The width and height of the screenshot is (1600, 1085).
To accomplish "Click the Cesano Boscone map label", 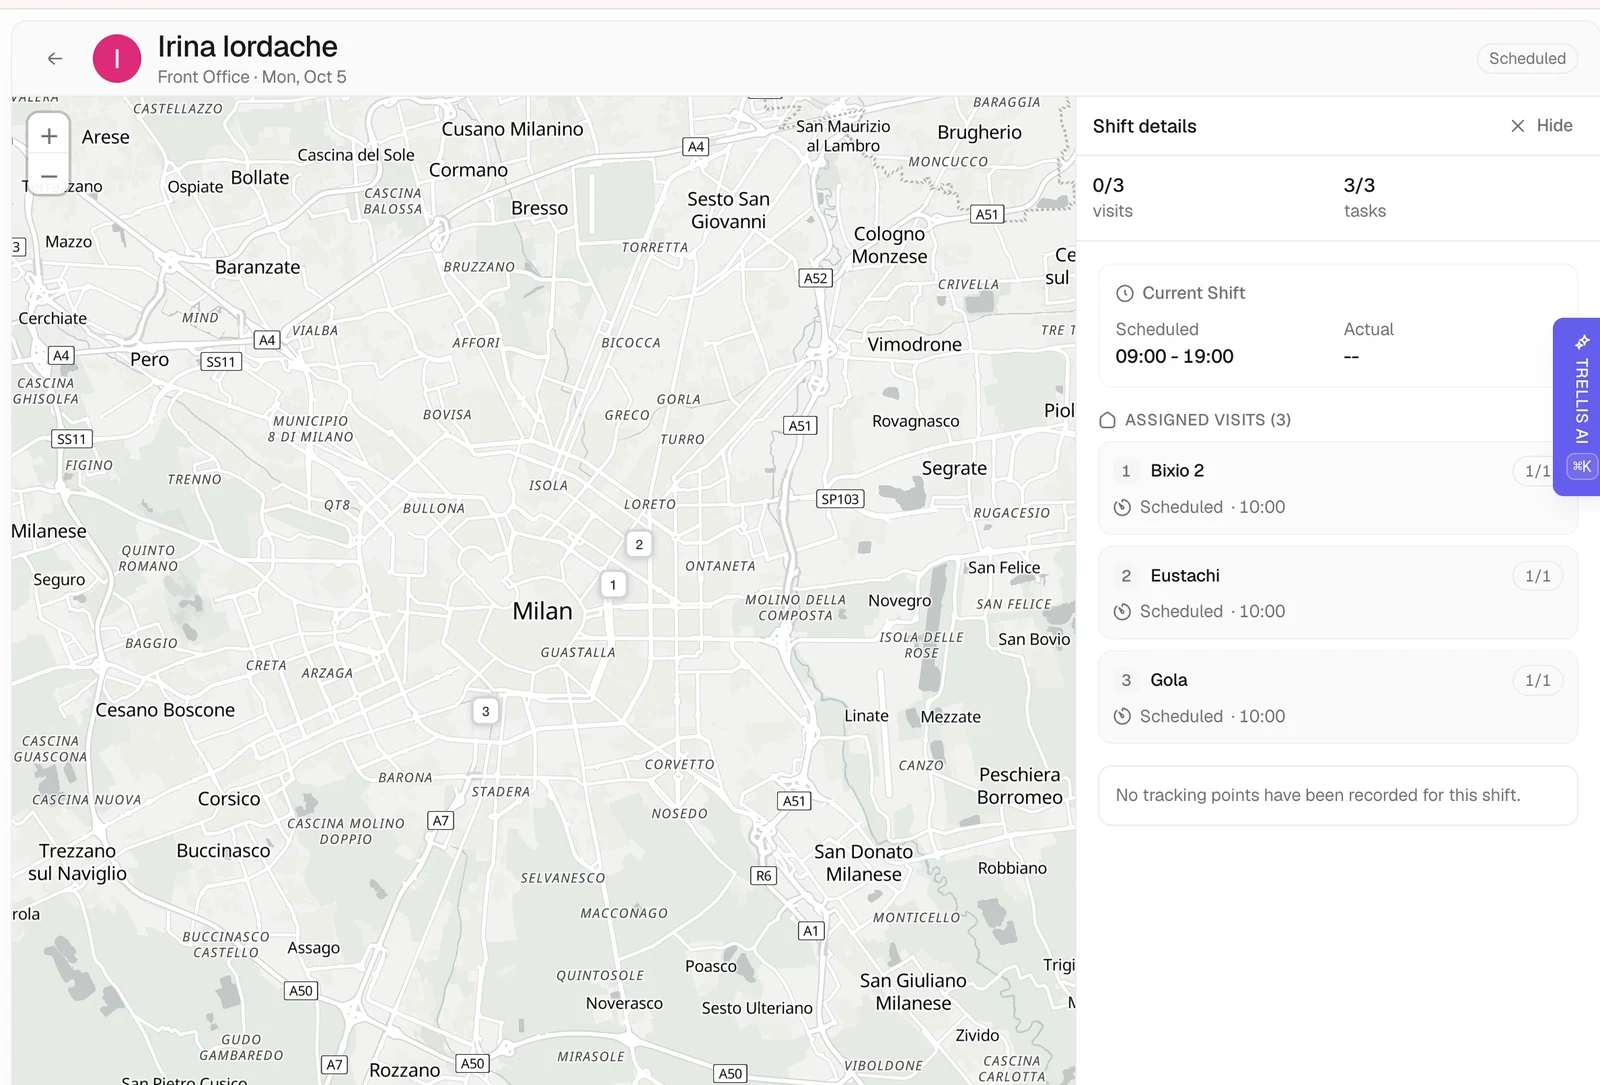I will coord(165,711).
